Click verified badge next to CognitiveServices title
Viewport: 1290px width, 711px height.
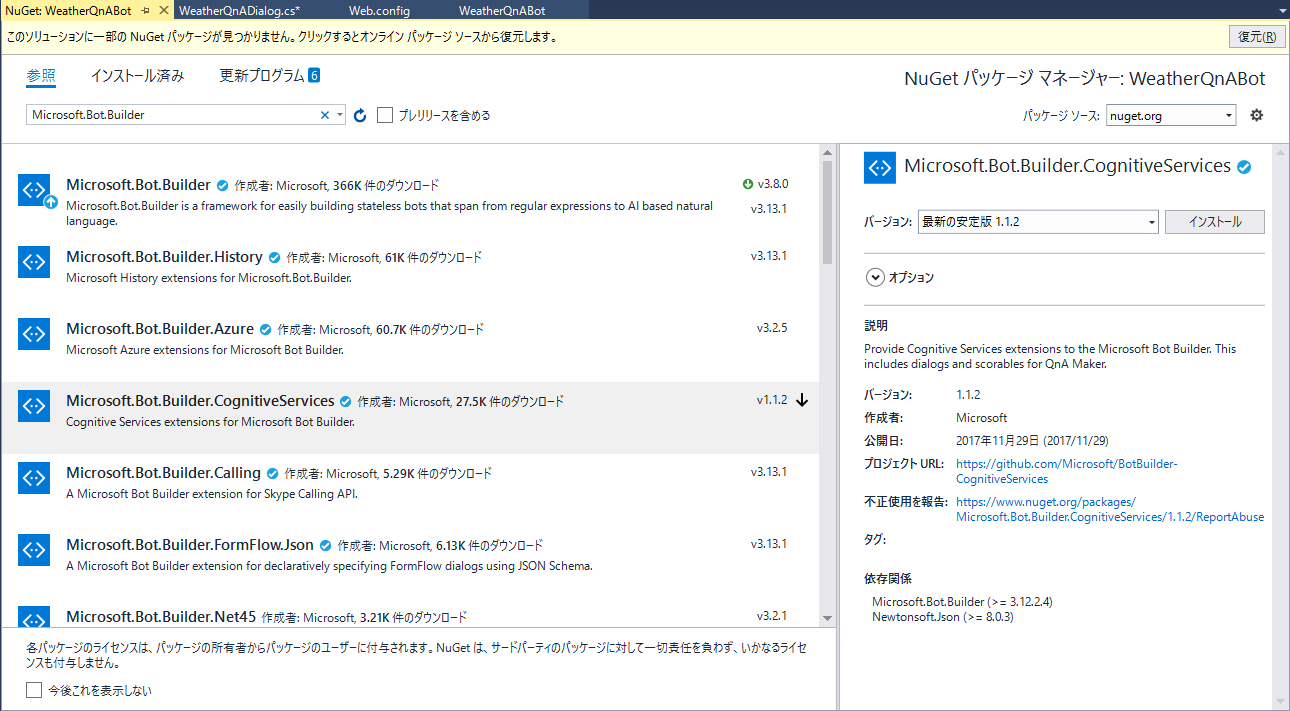(x=1244, y=167)
